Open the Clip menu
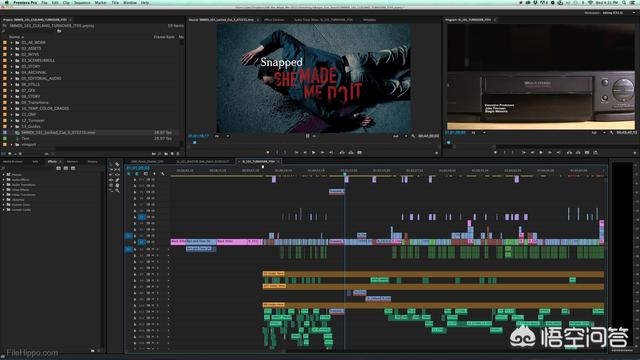The width and height of the screenshot is (640, 360). click(66, 2)
